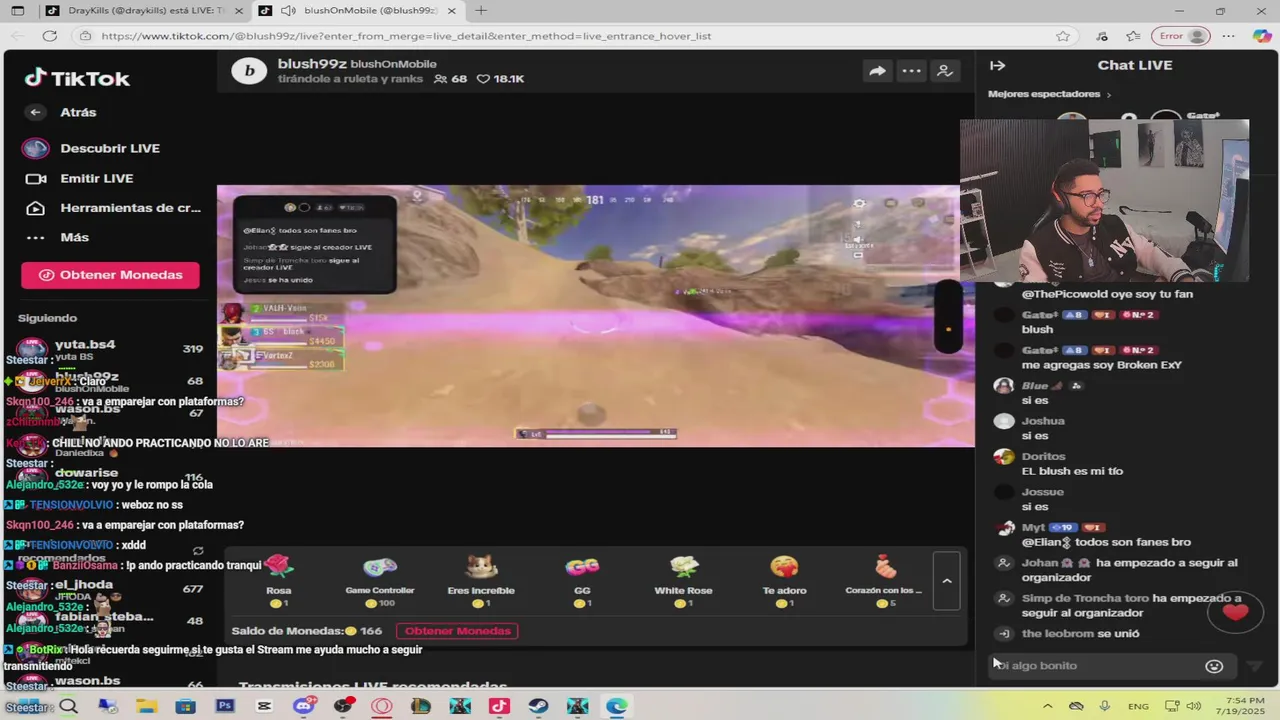Open Windows taskbar search
This screenshot has height=720, width=1280.
coord(68,707)
